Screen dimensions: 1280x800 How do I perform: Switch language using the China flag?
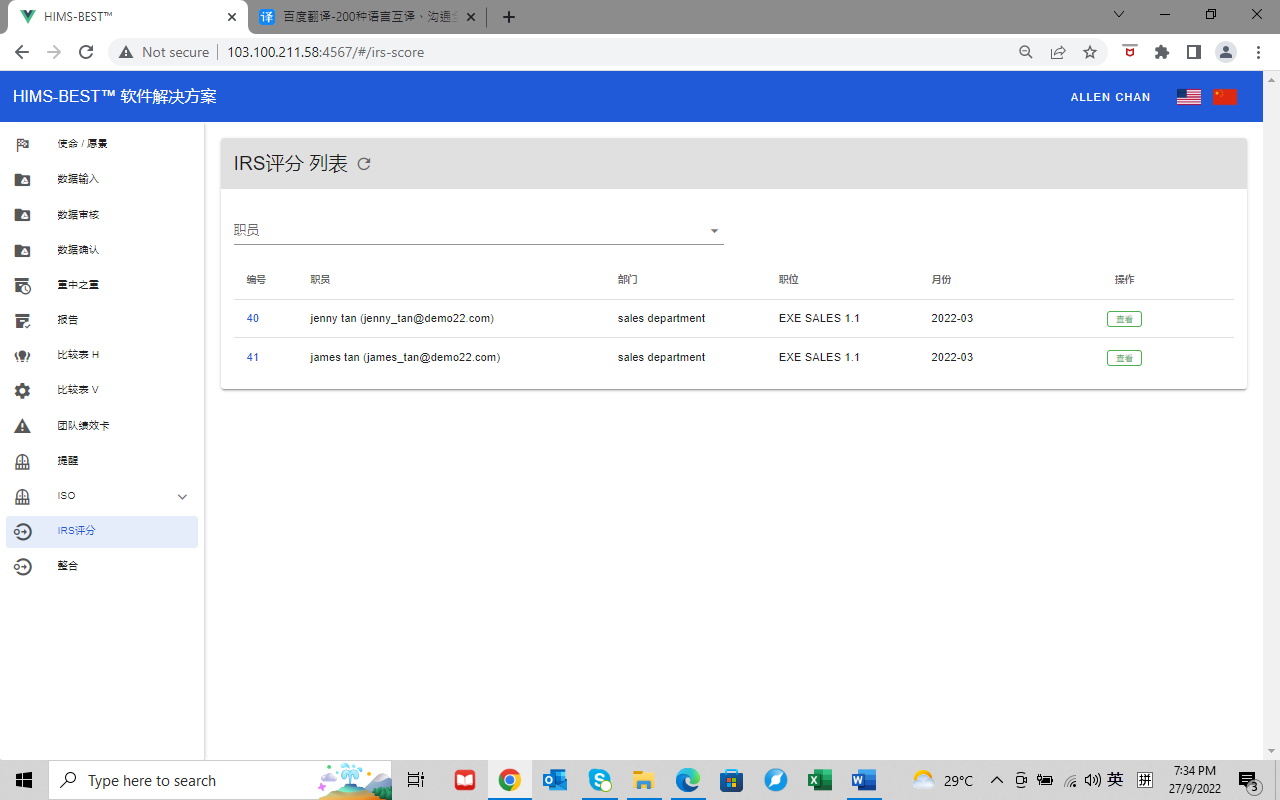tap(1225, 97)
